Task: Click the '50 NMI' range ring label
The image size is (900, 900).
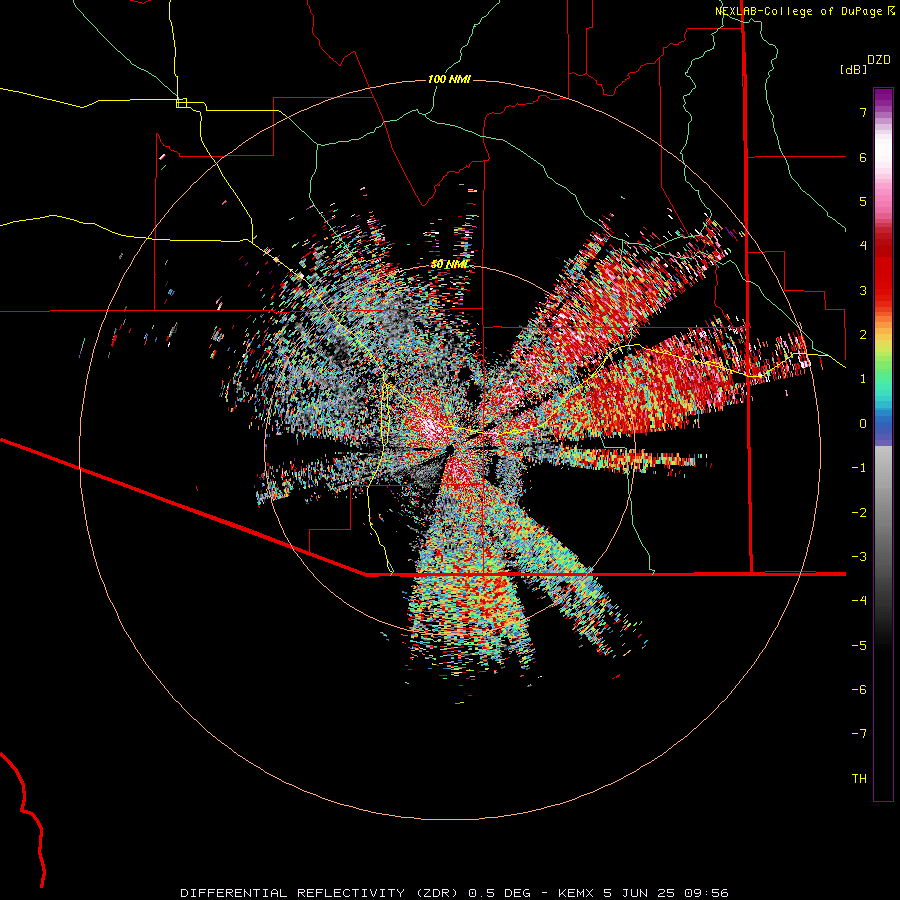Action: click(x=449, y=264)
